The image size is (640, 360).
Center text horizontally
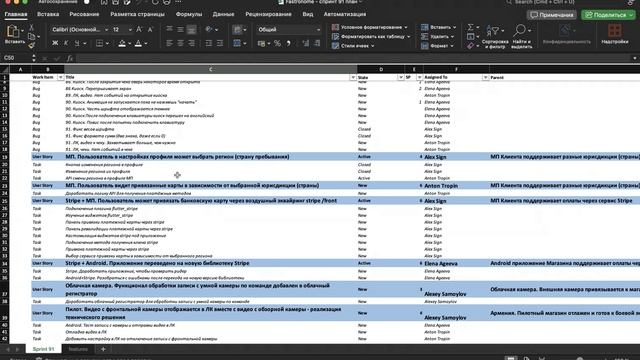(180, 43)
